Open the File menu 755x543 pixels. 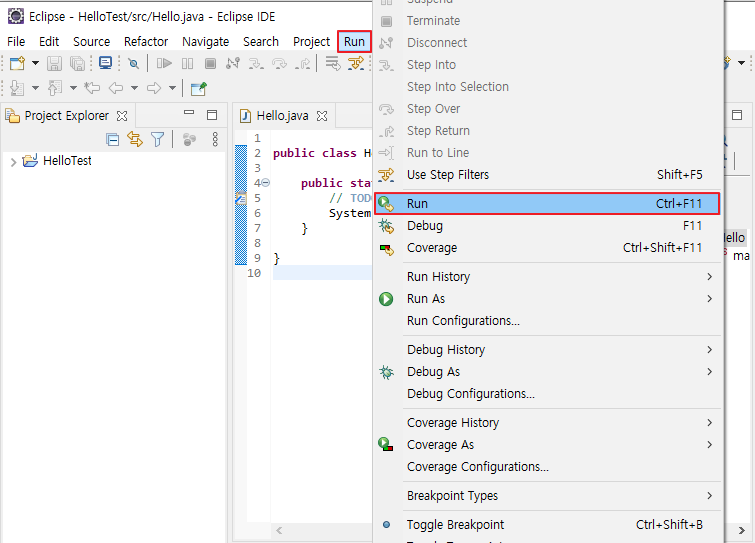(16, 42)
